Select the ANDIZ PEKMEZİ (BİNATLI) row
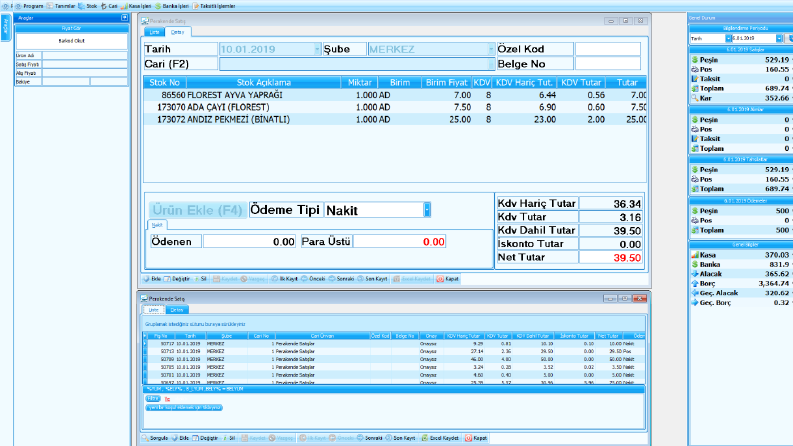 (394, 119)
